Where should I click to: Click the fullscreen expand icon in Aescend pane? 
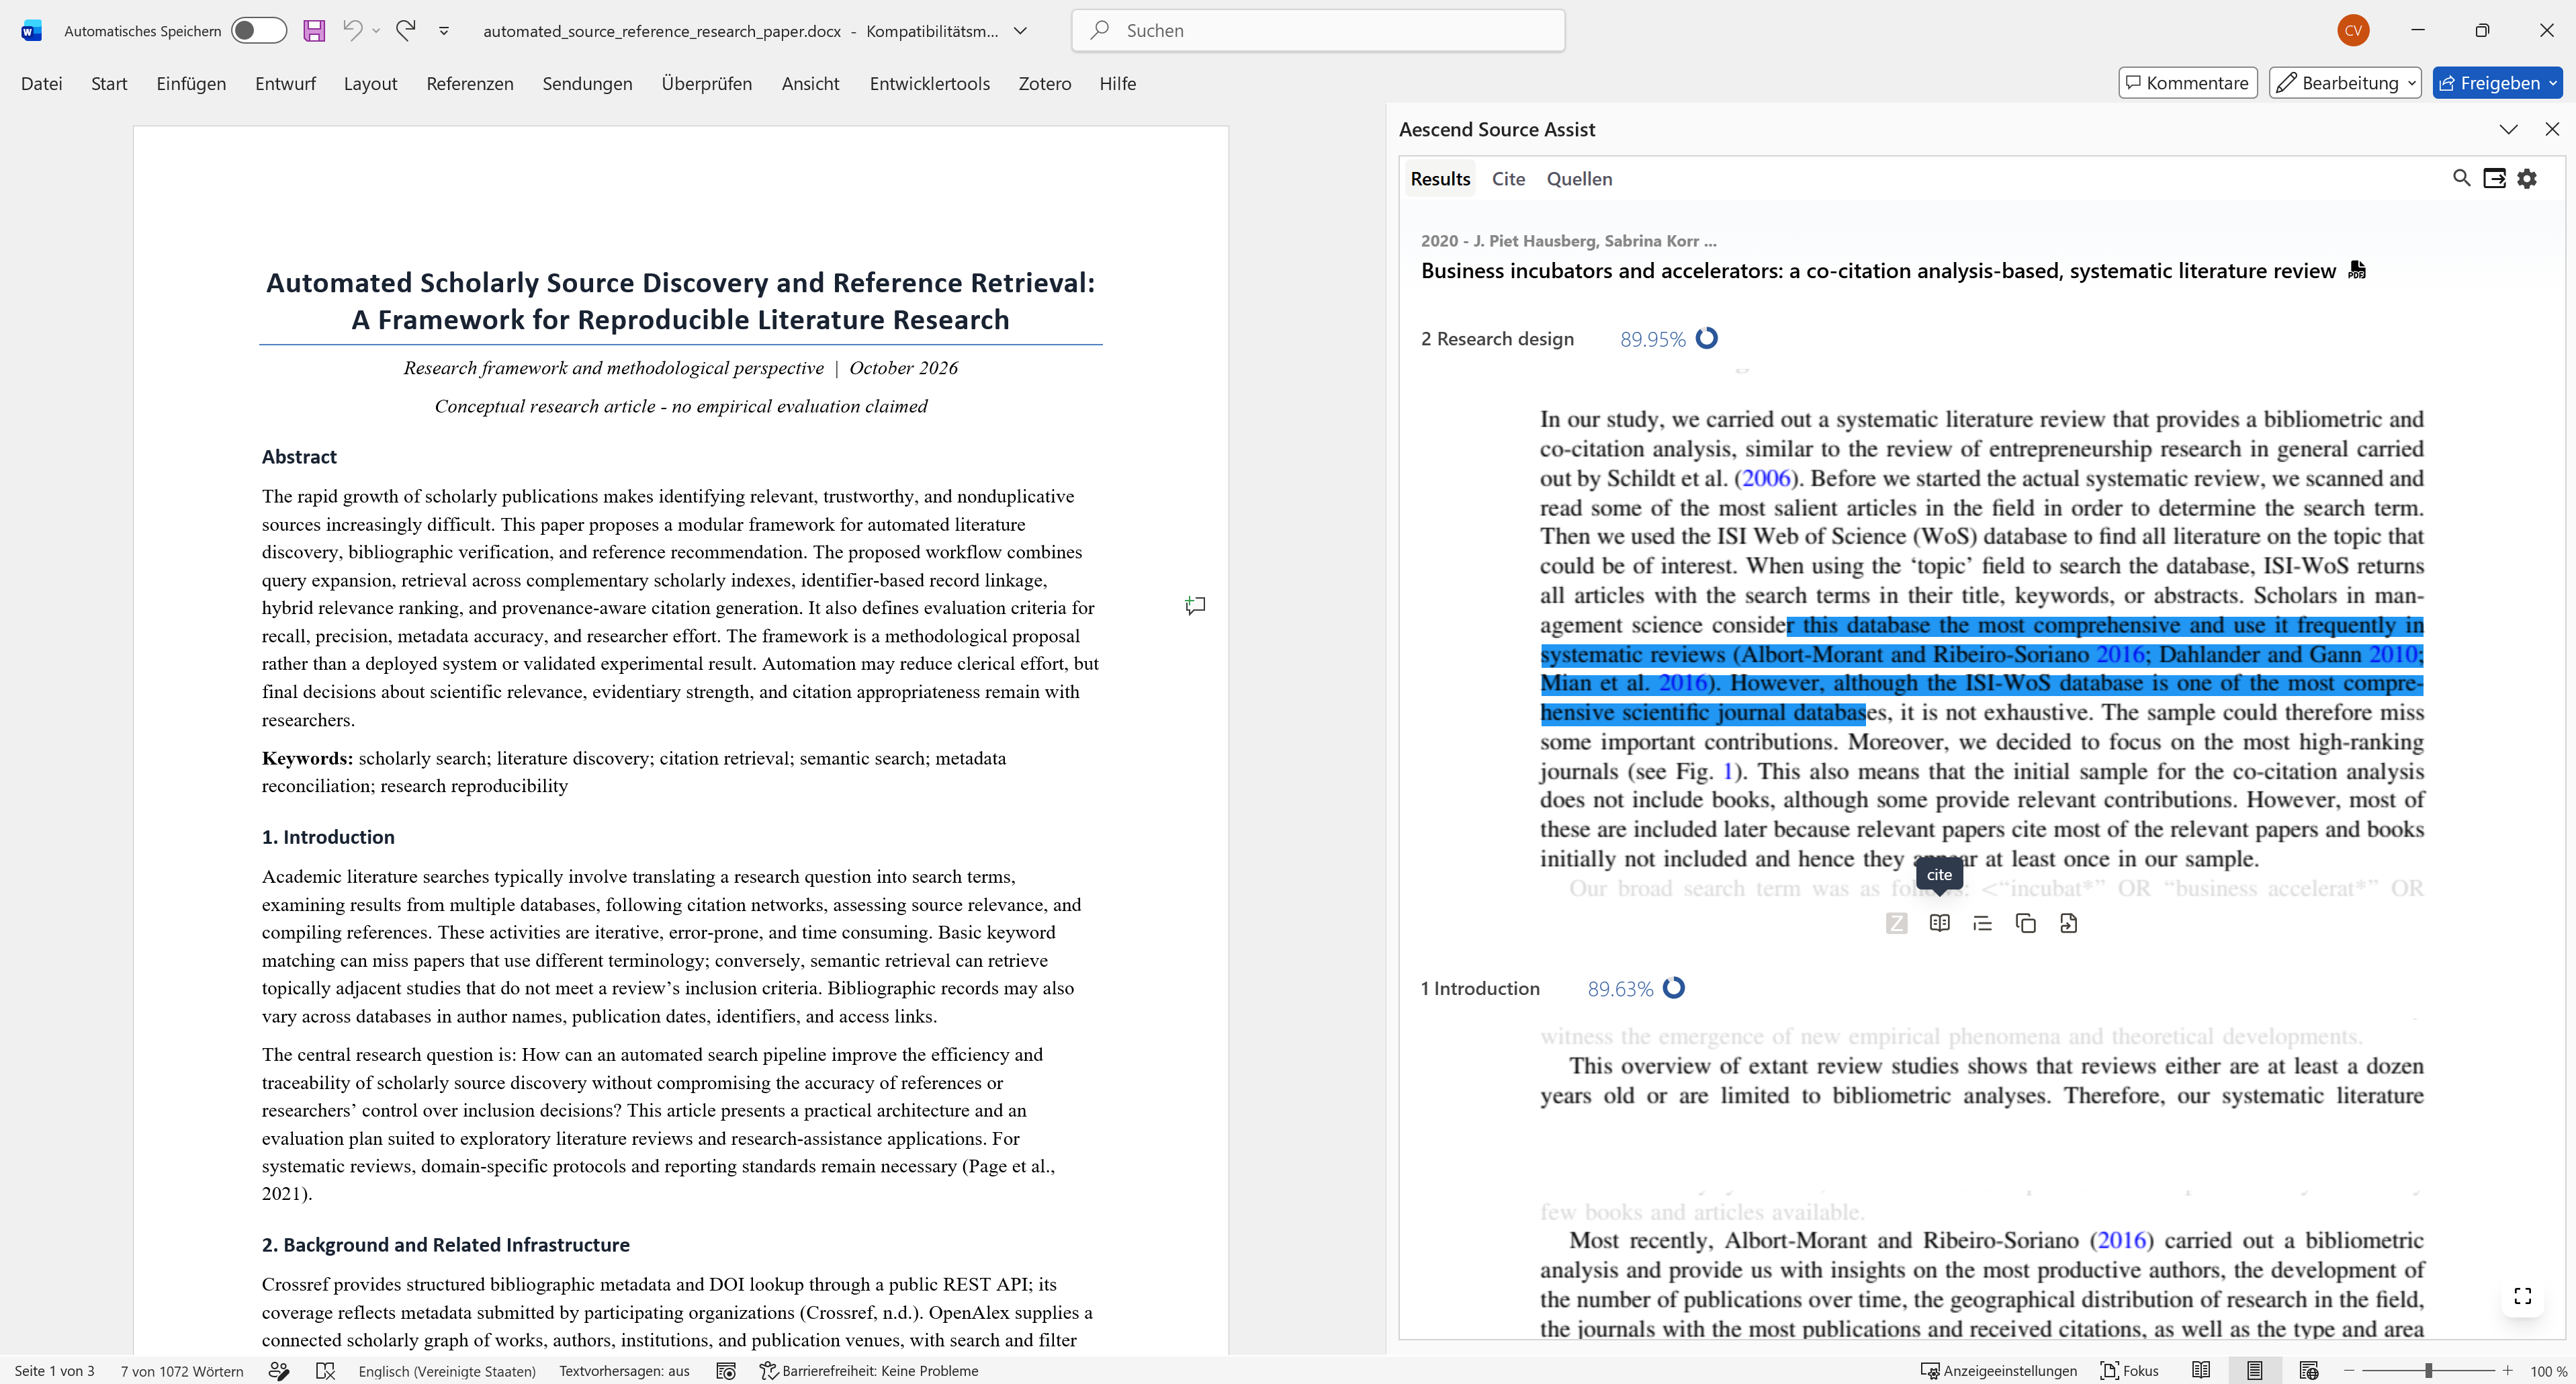(x=2522, y=1296)
